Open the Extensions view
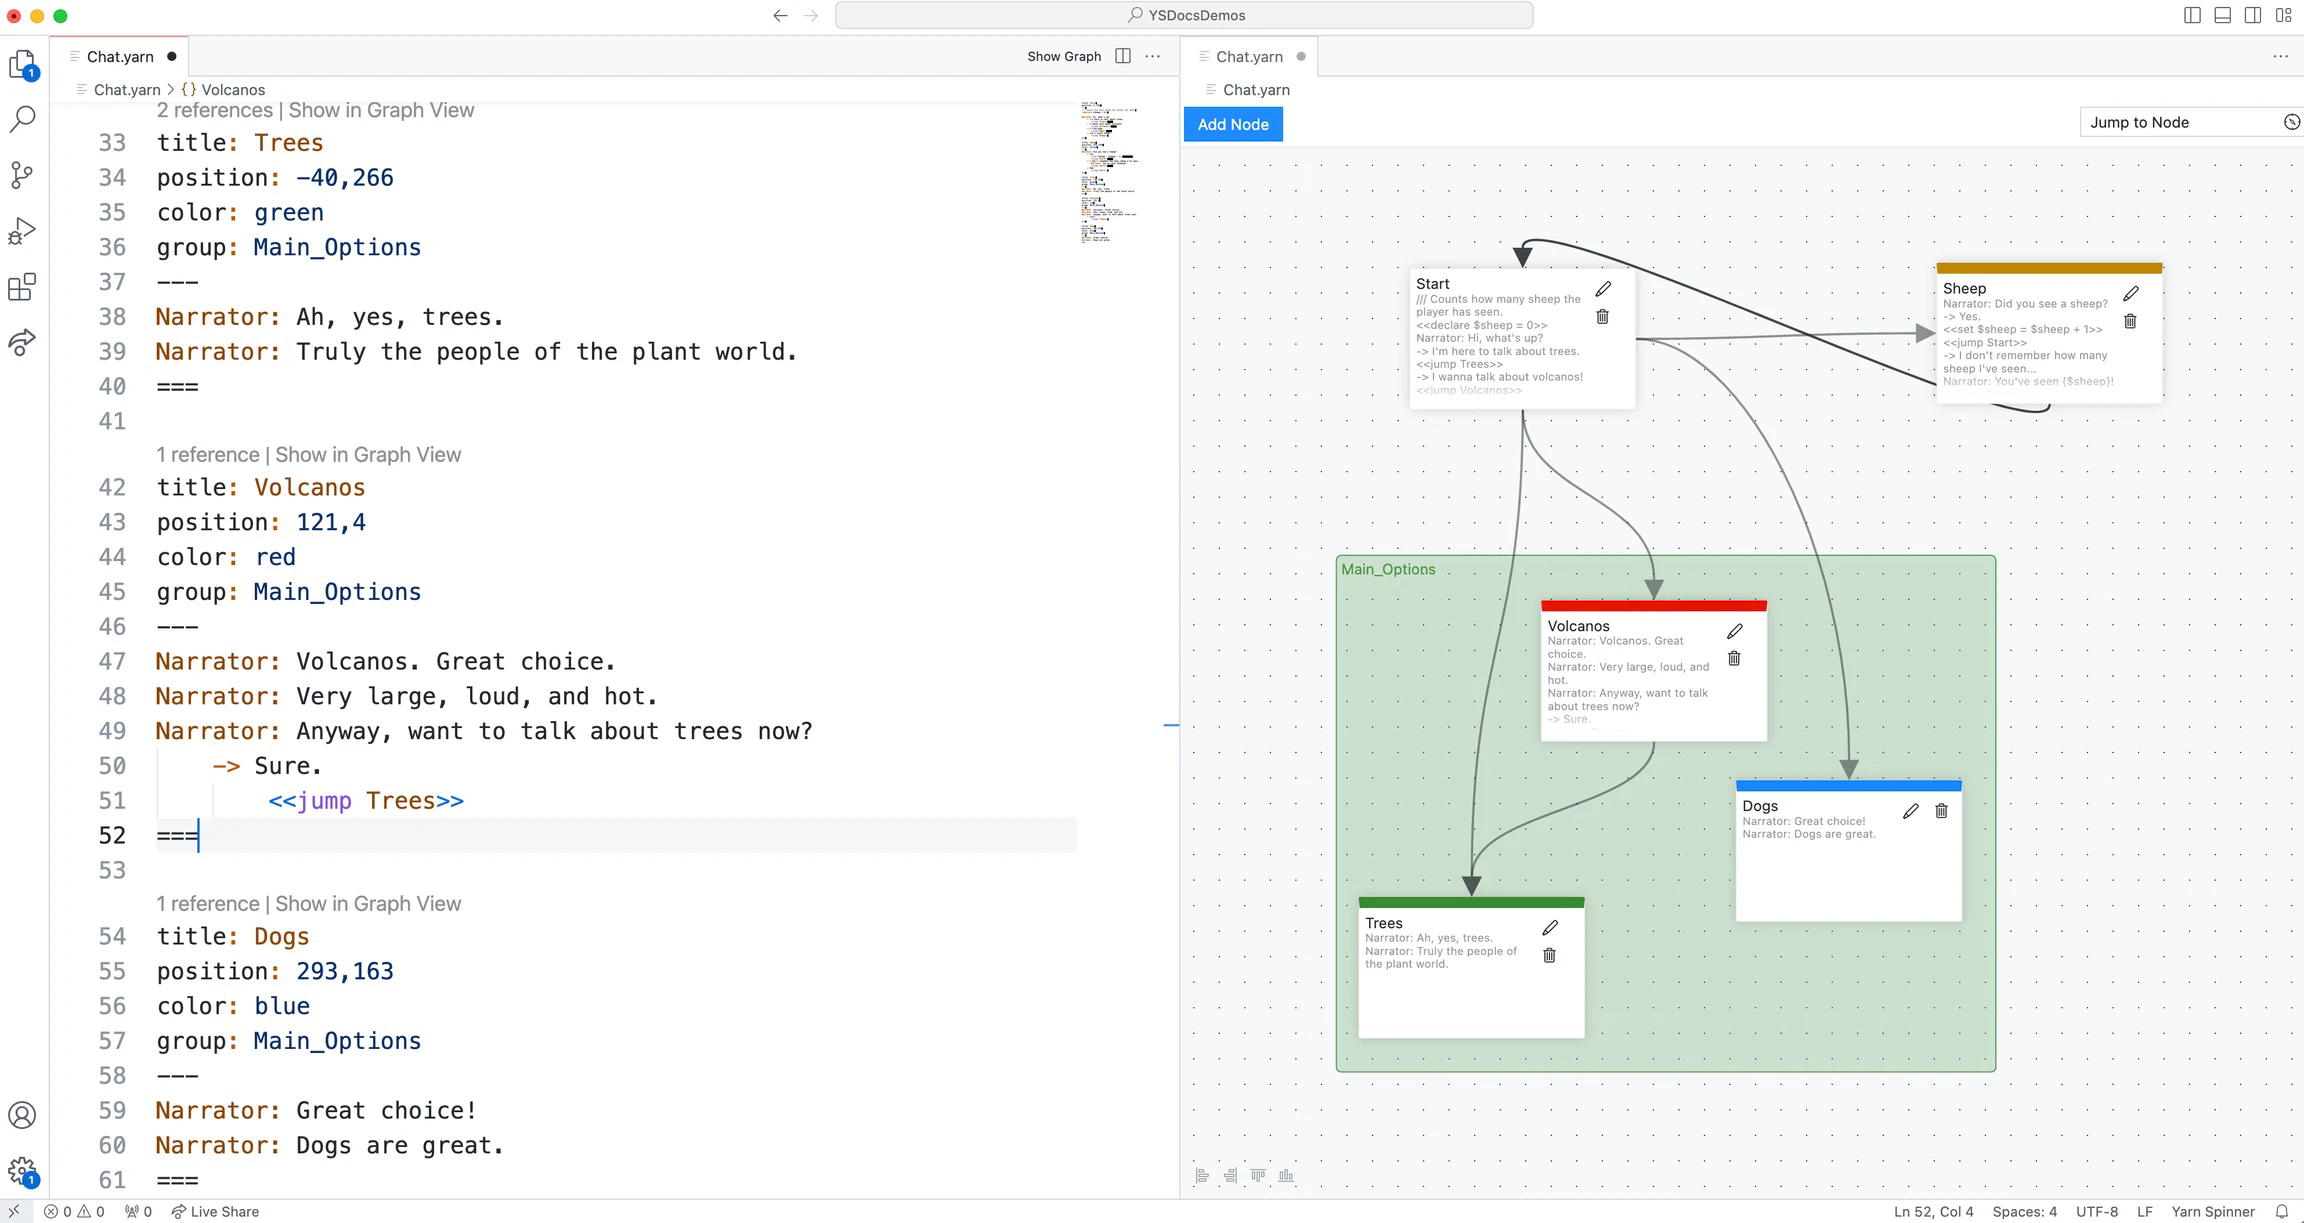This screenshot has height=1223, width=2304. pyautogui.click(x=22, y=287)
